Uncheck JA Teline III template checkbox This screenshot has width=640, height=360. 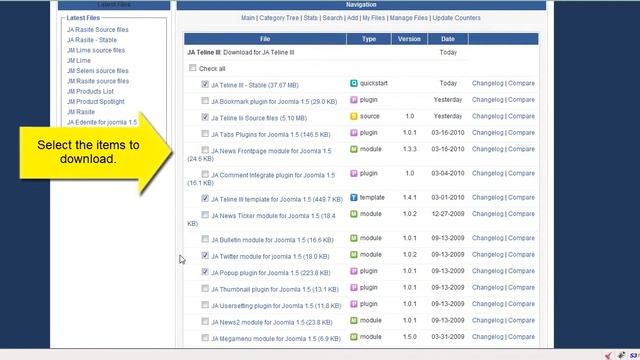[205, 198]
